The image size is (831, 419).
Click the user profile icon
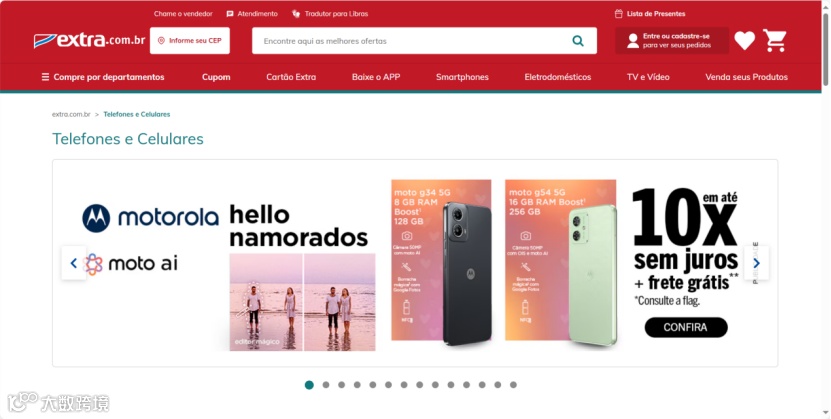point(633,41)
